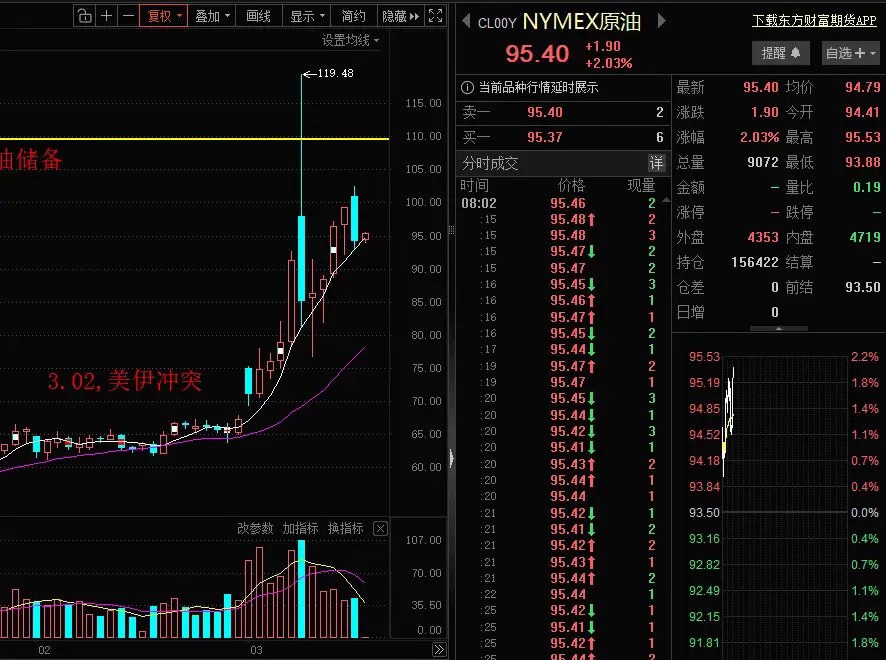Click 隐藏 to hide the side panel
The image size is (886, 660).
(400, 16)
